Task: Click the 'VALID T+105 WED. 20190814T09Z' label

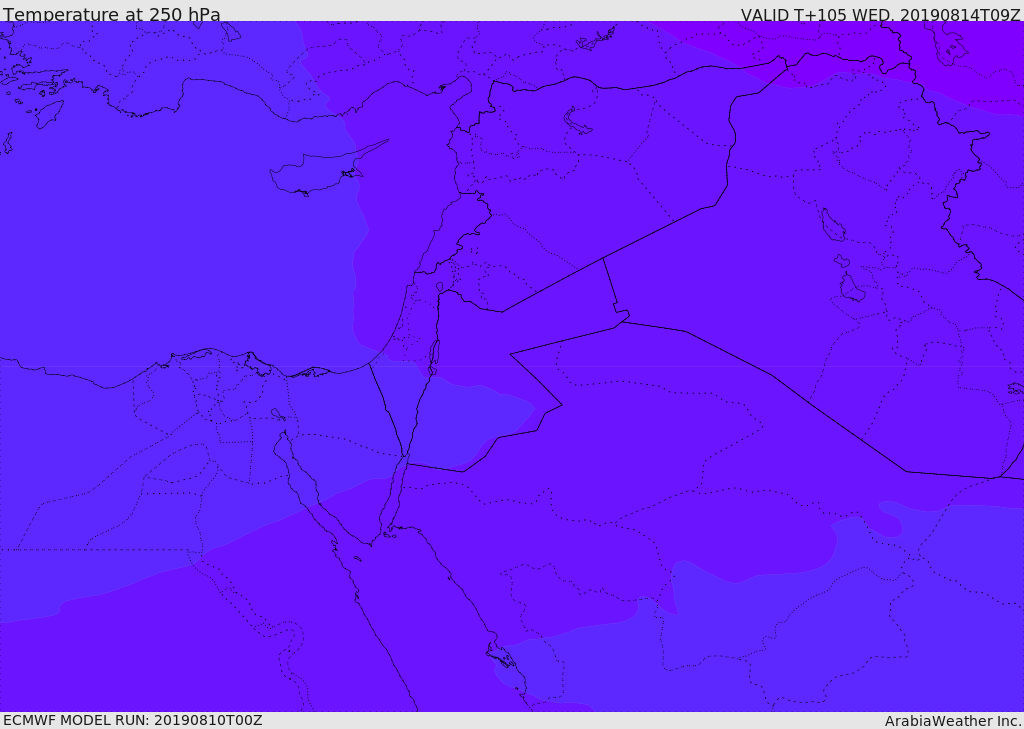Action: pos(880,14)
